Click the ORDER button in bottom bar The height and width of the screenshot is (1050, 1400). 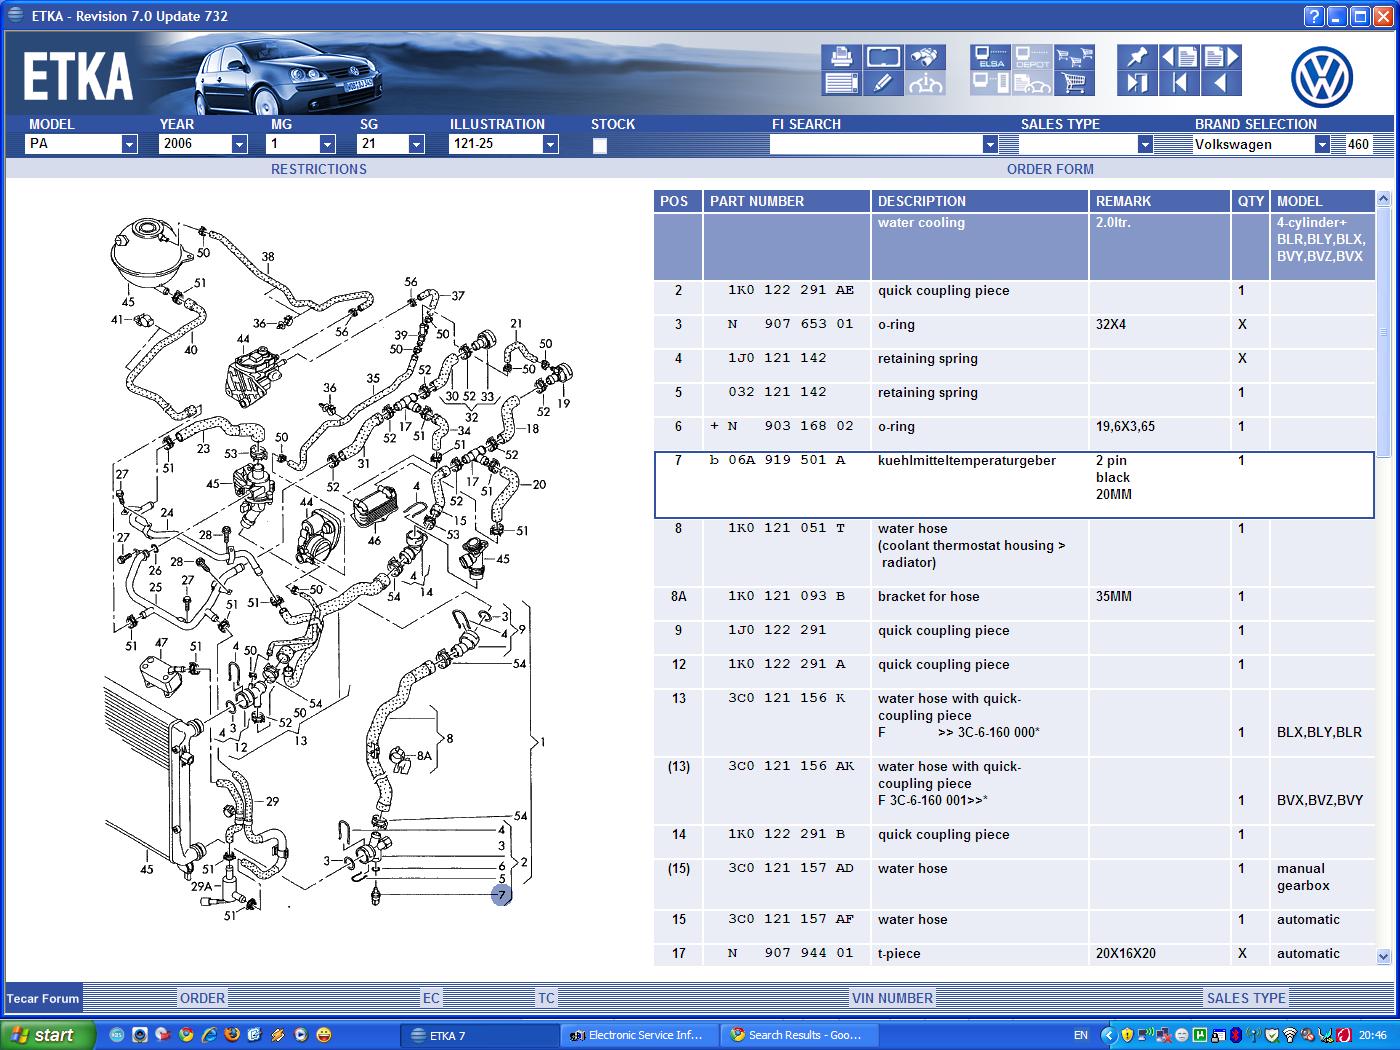coord(202,998)
